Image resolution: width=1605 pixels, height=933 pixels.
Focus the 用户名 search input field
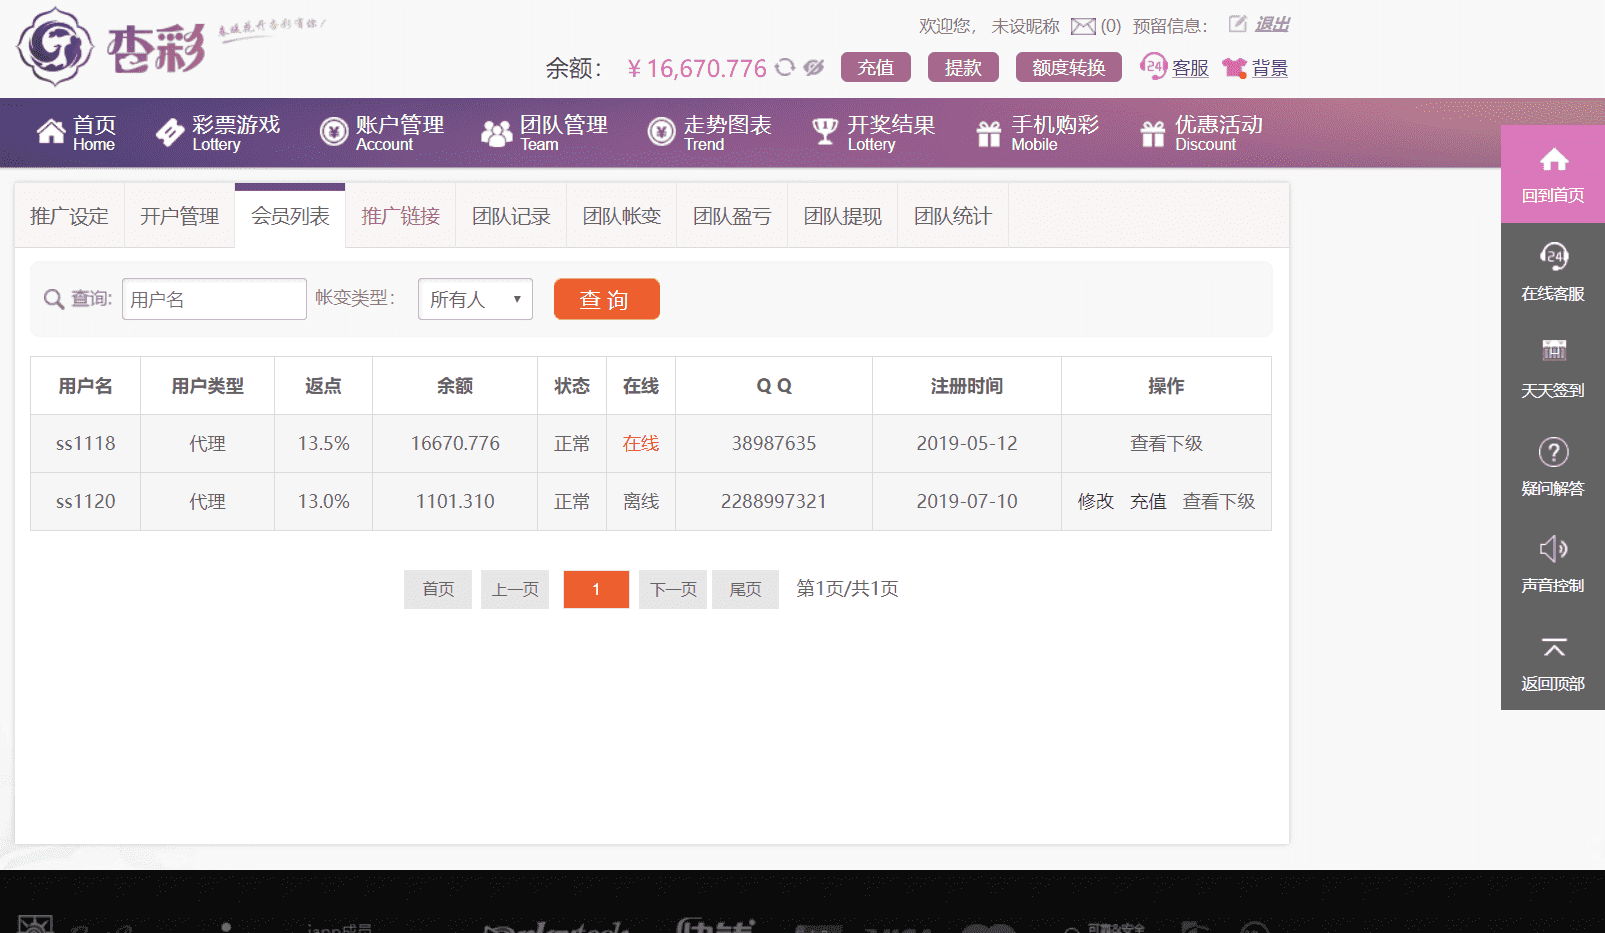tap(214, 299)
